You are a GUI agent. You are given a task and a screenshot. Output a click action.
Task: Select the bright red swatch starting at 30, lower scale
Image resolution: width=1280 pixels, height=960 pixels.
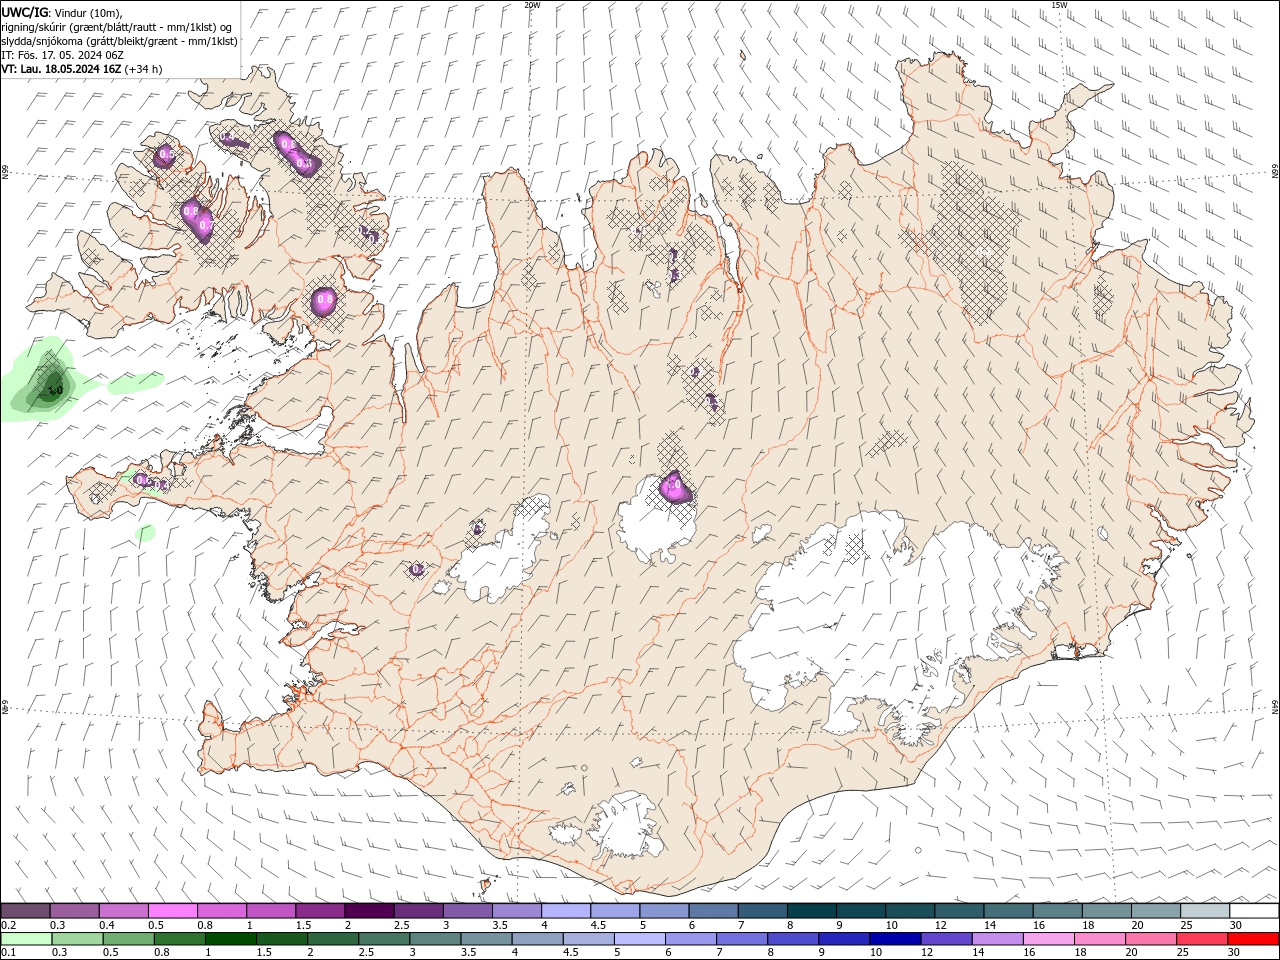[x=1253, y=939]
